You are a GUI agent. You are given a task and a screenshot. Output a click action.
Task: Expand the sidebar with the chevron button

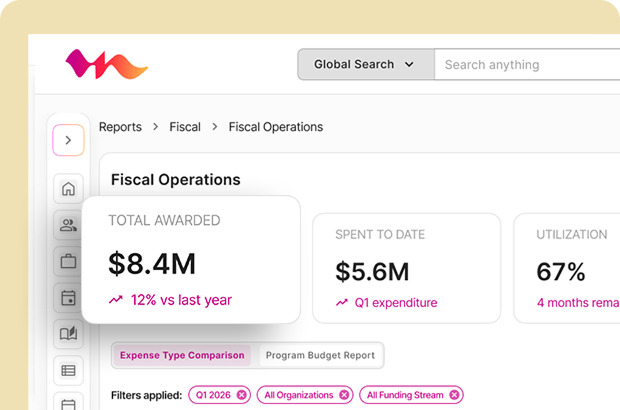pyautogui.click(x=68, y=141)
